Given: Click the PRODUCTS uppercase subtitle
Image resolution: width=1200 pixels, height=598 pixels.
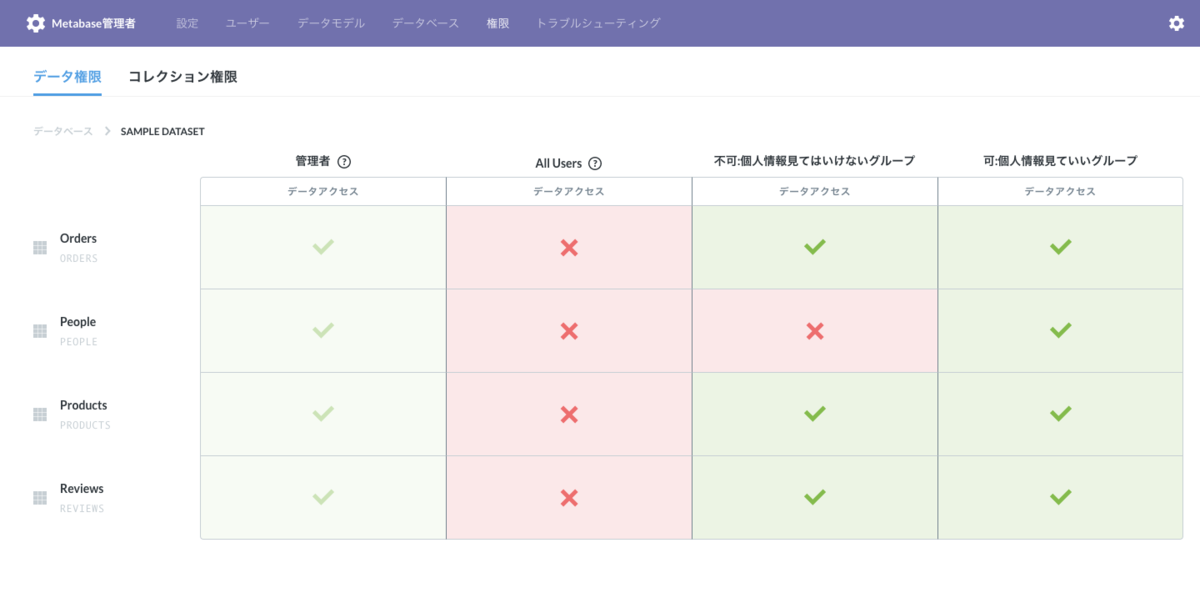Looking at the screenshot, I should coord(85,425).
